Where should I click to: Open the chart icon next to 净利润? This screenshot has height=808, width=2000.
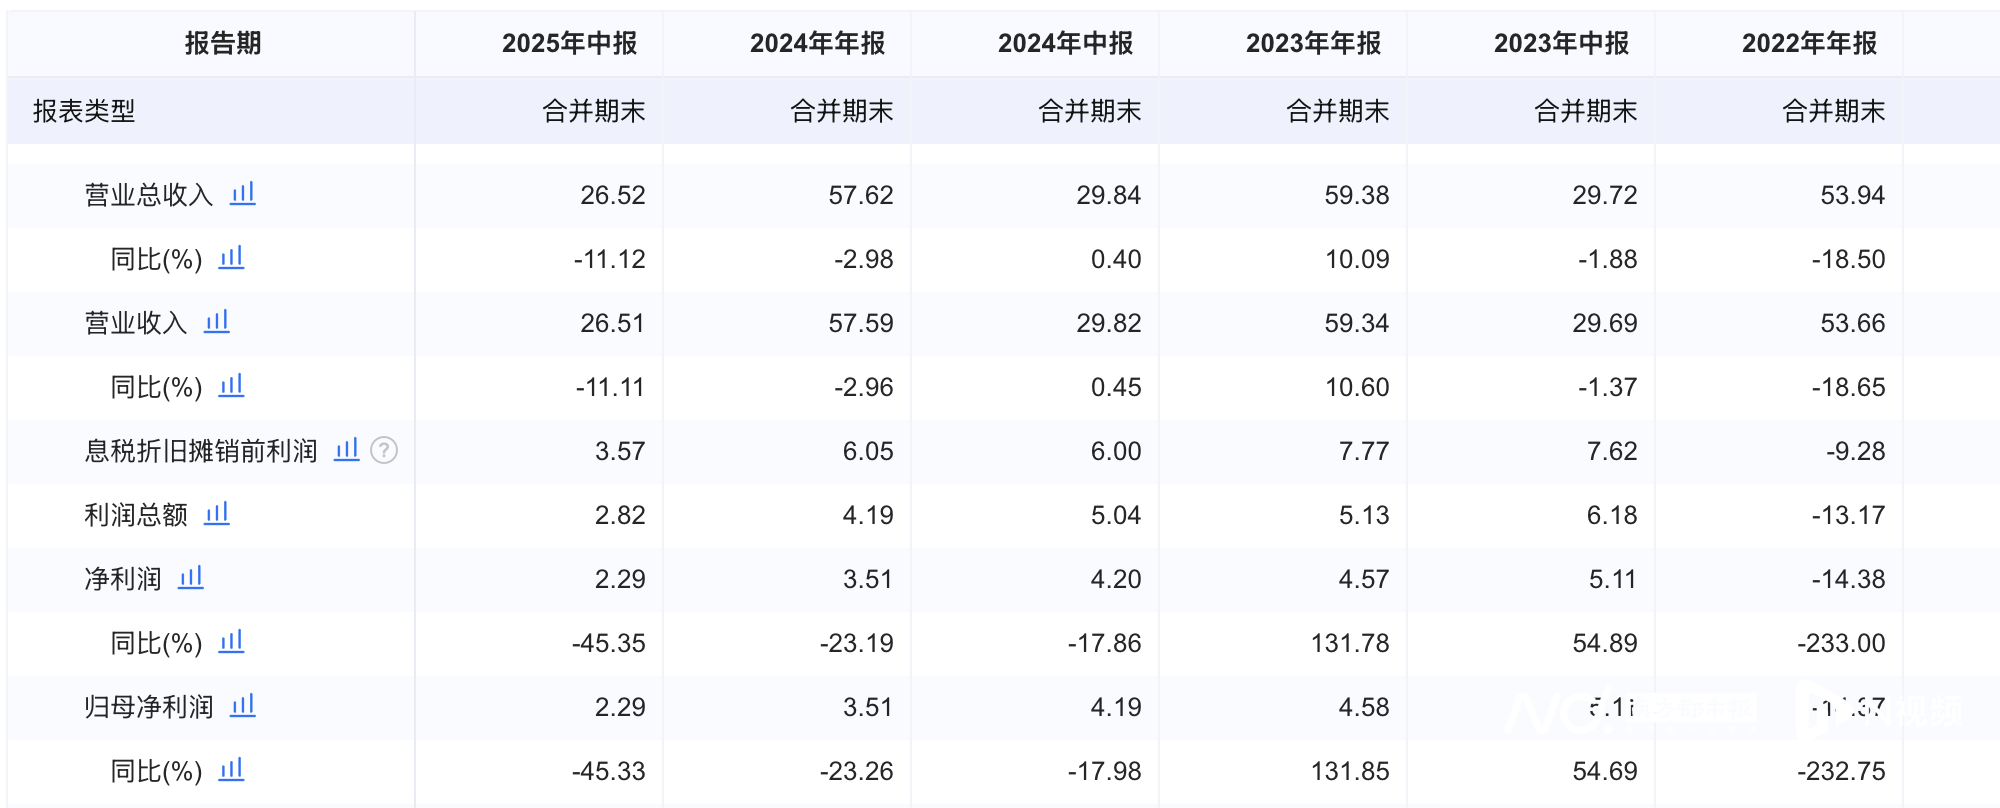[191, 577]
